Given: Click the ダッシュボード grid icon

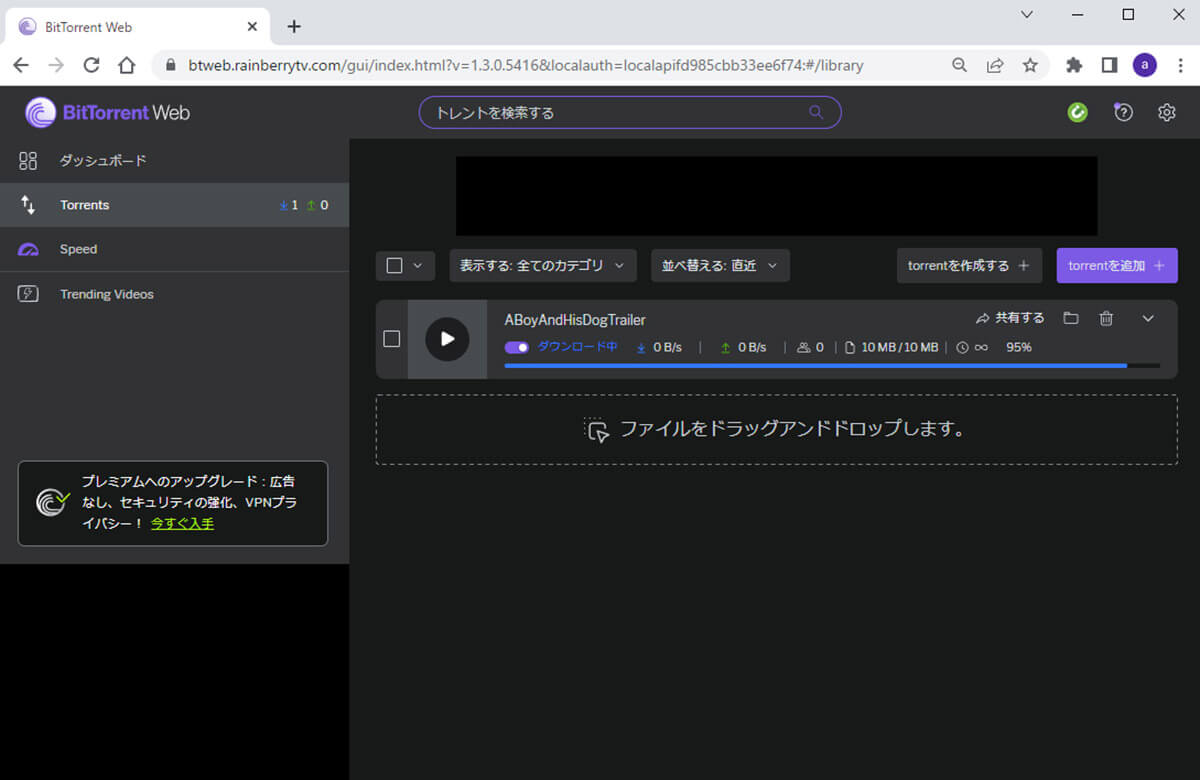Looking at the screenshot, I should (x=28, y=161).
